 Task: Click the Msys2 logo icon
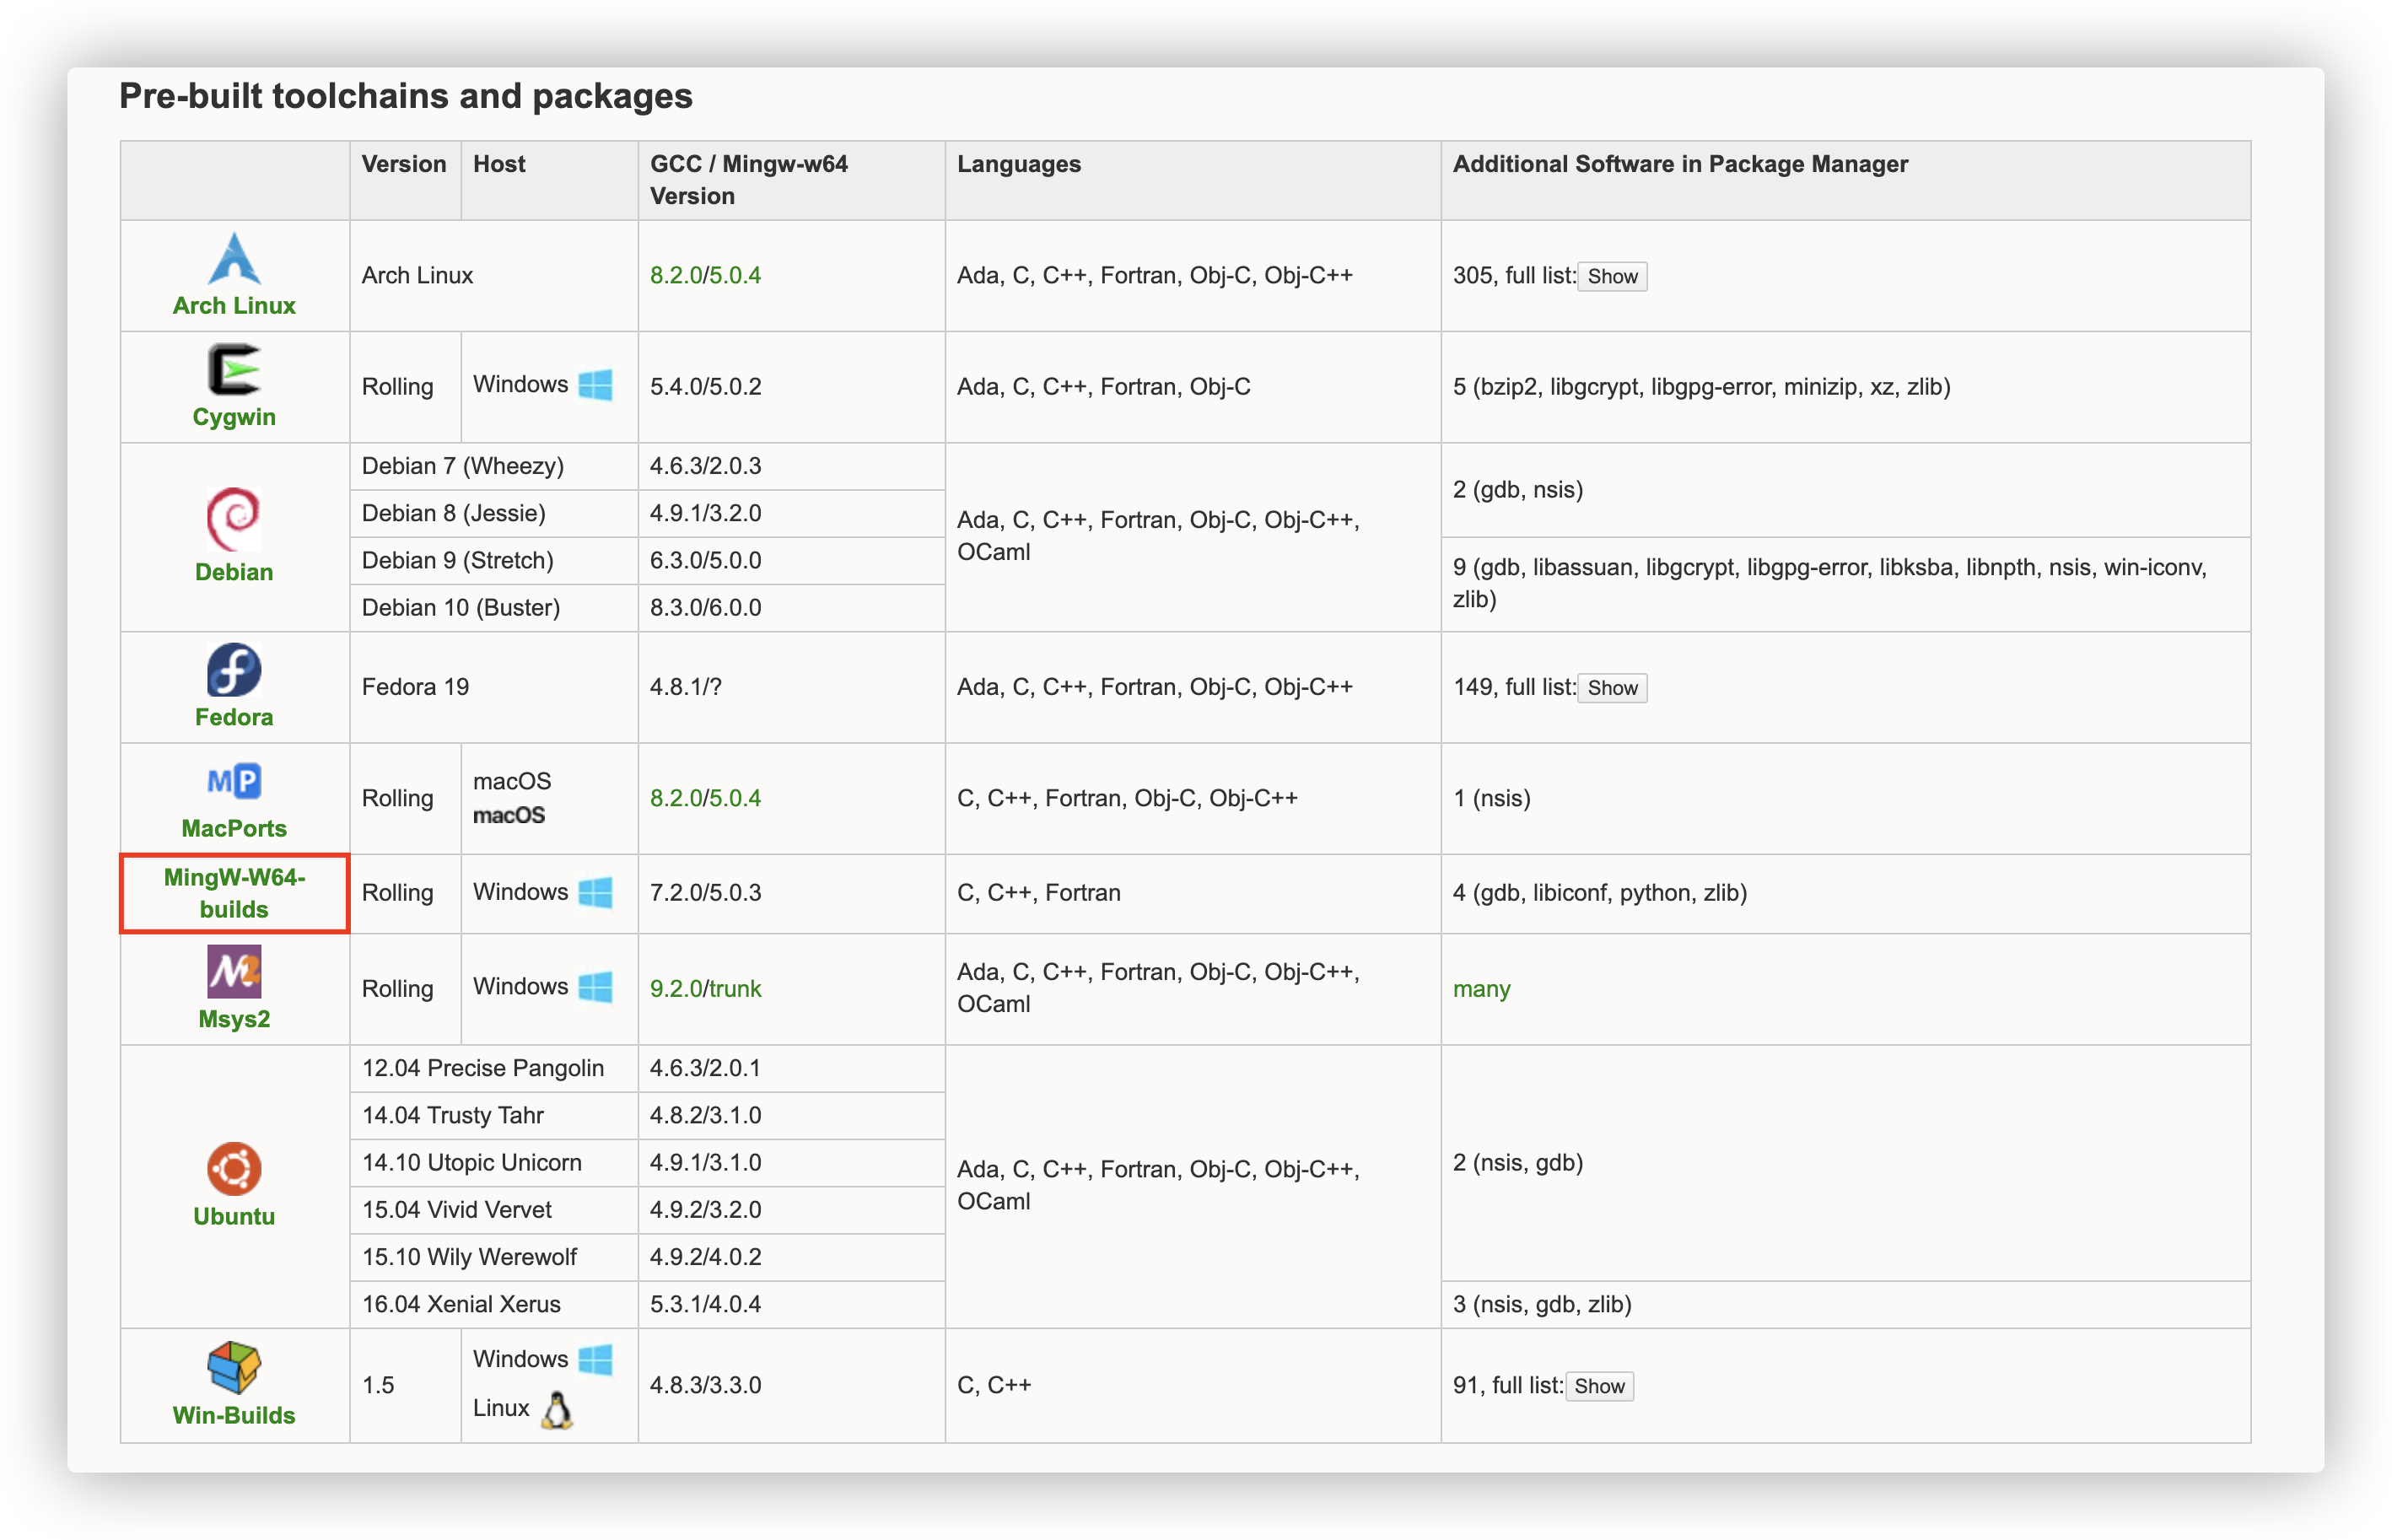(x=234, y=971)
